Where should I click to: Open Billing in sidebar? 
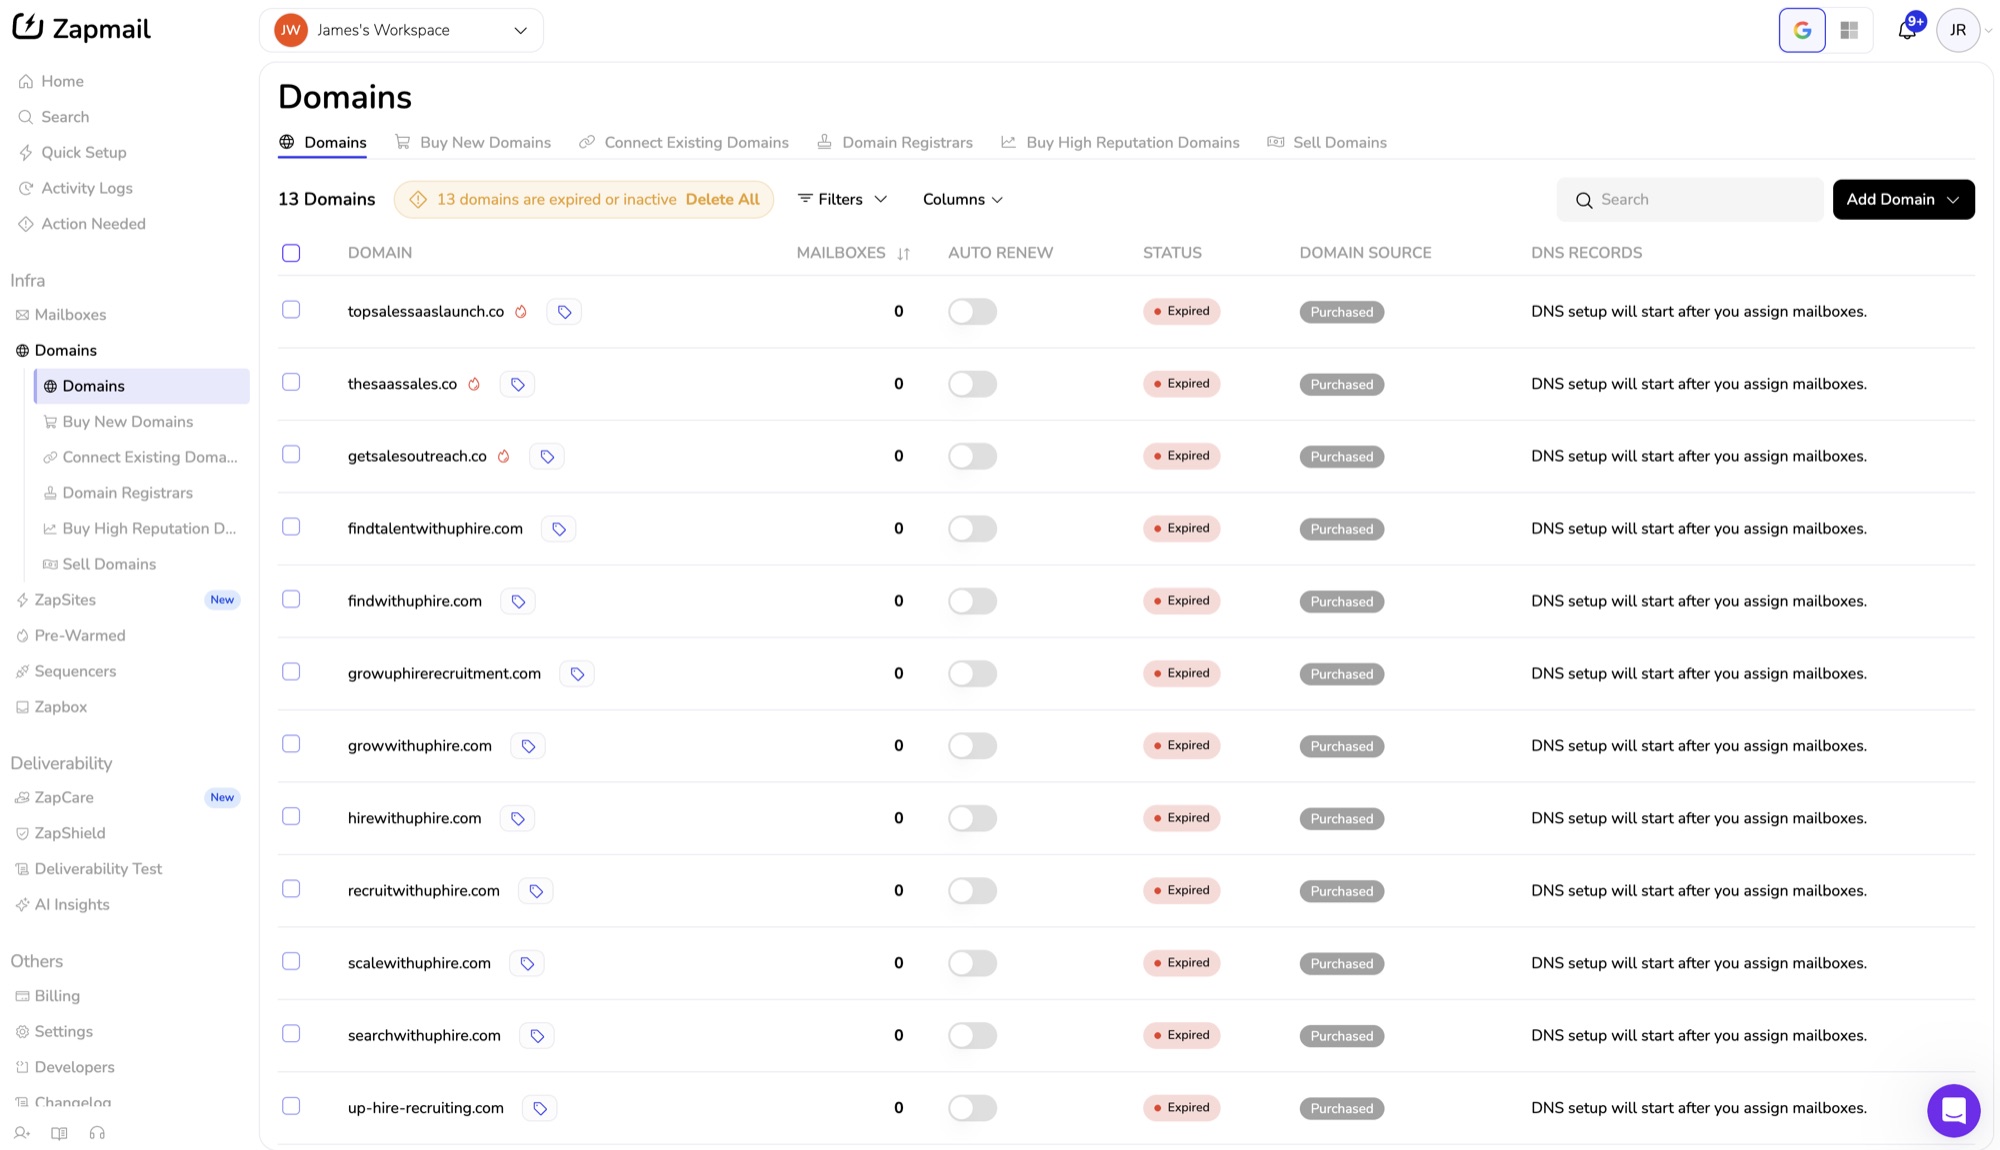pos(57,996)
